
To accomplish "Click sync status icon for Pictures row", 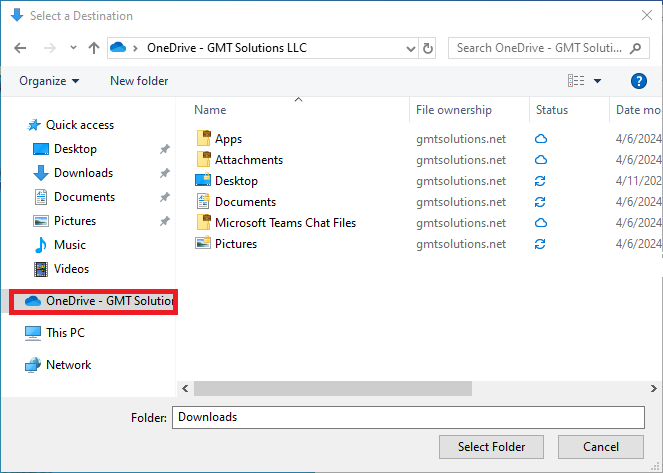I will point(540,244).
